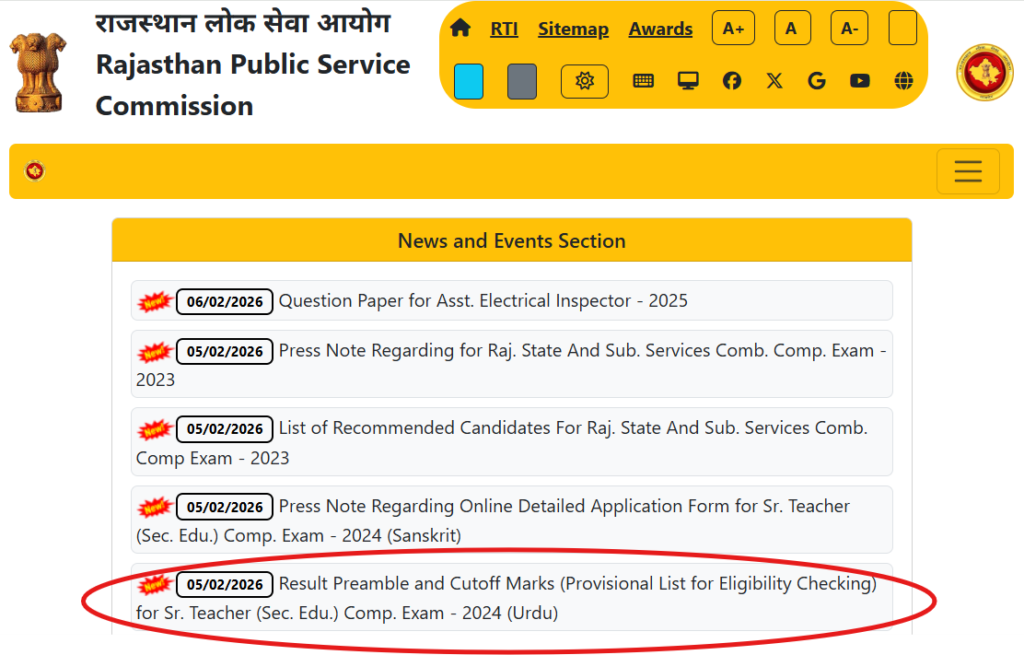Expand the small emblem menu on yellow navbar

pos(35,170)
